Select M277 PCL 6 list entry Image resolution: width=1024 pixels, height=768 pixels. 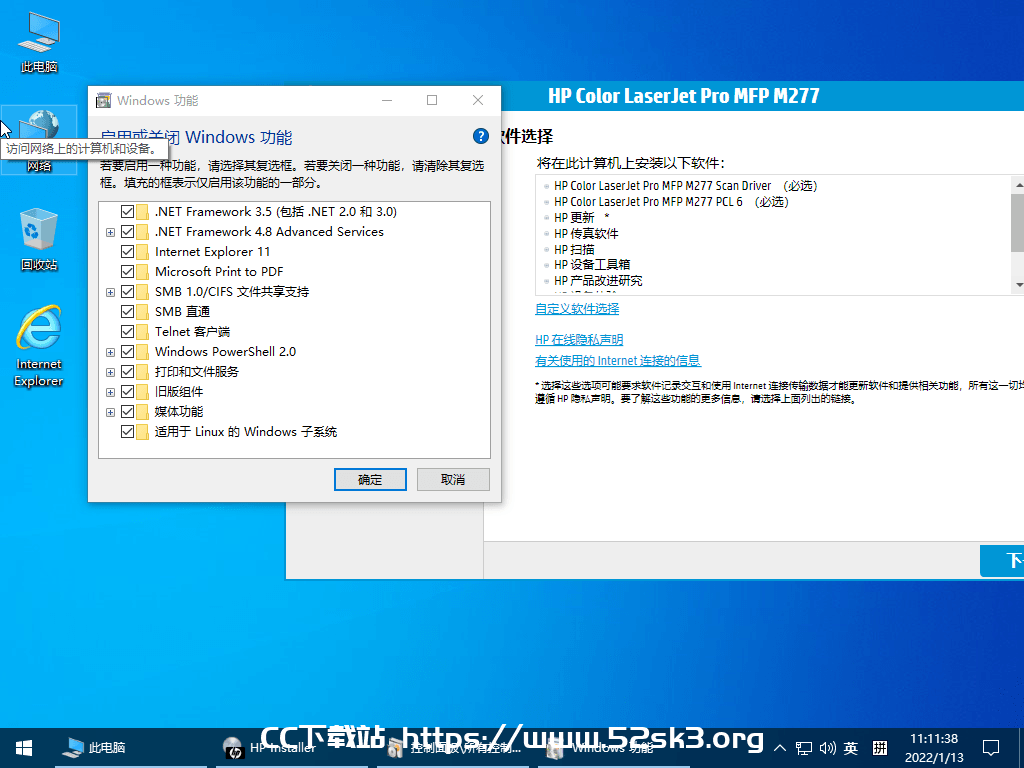coord(671,202)
